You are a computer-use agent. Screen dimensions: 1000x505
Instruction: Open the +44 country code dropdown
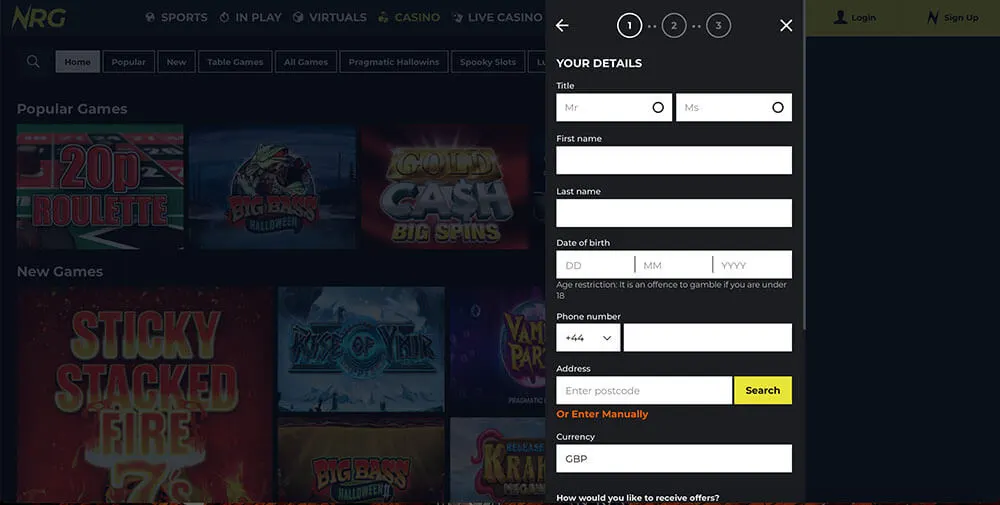click(588, 337)
